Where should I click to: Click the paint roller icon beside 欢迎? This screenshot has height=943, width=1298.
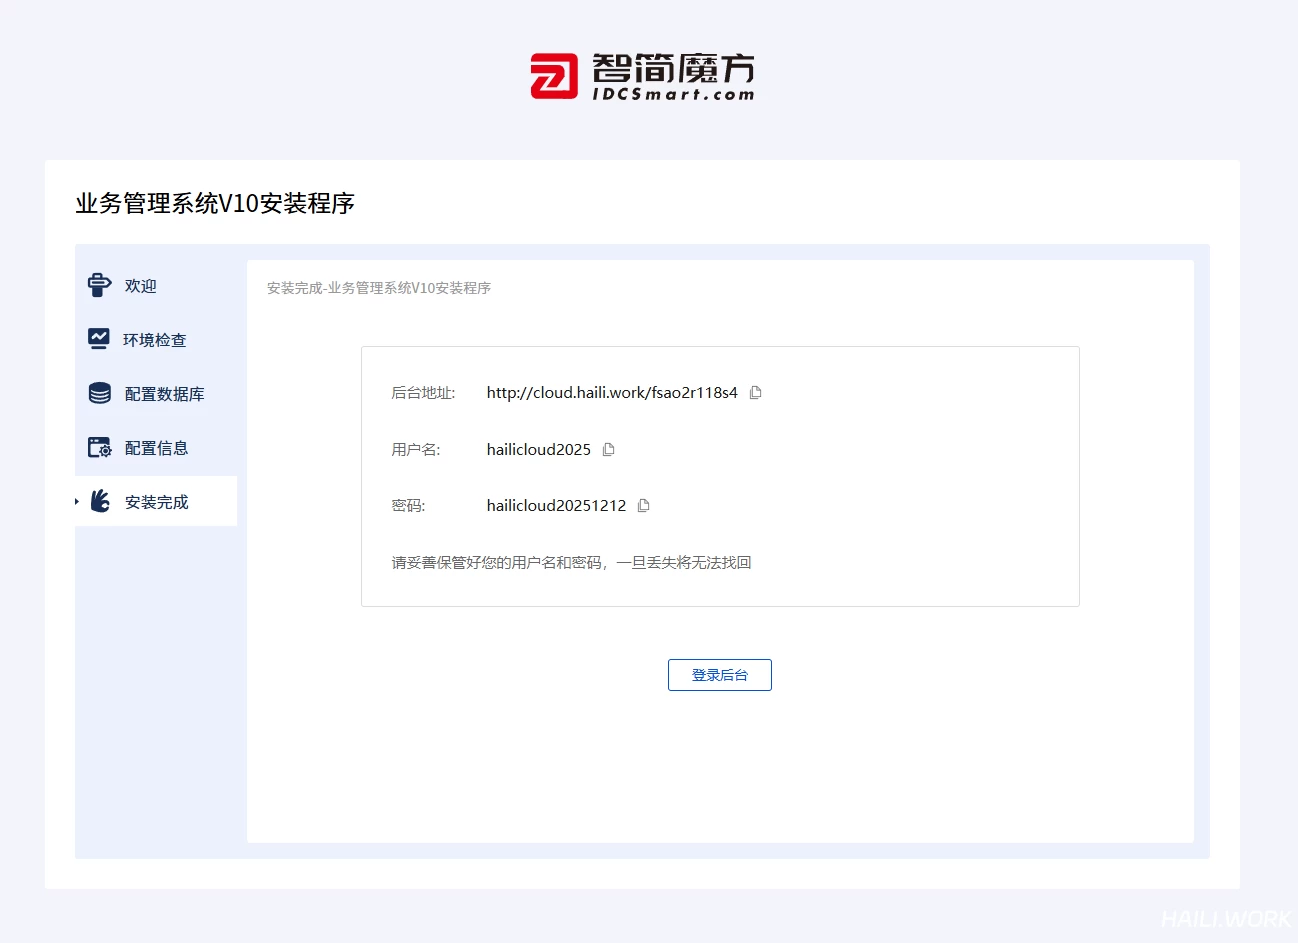[99, 285]
